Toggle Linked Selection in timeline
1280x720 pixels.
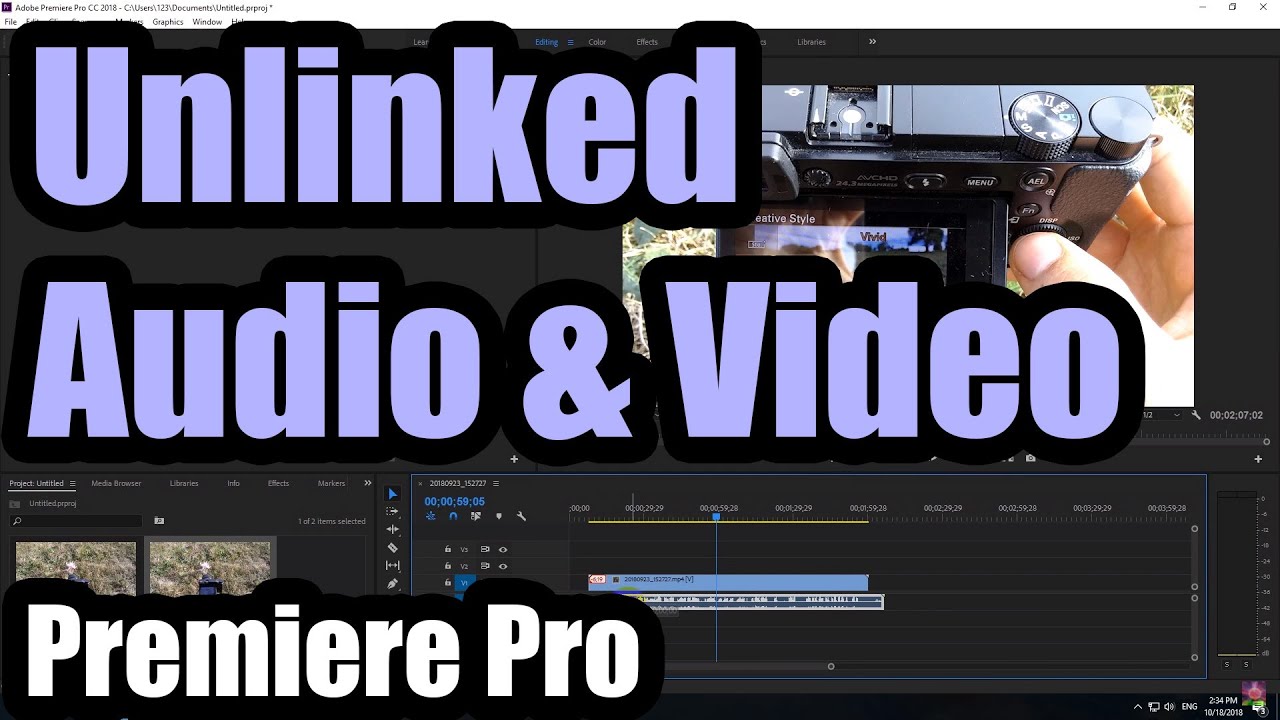click(x=476, y=516)
